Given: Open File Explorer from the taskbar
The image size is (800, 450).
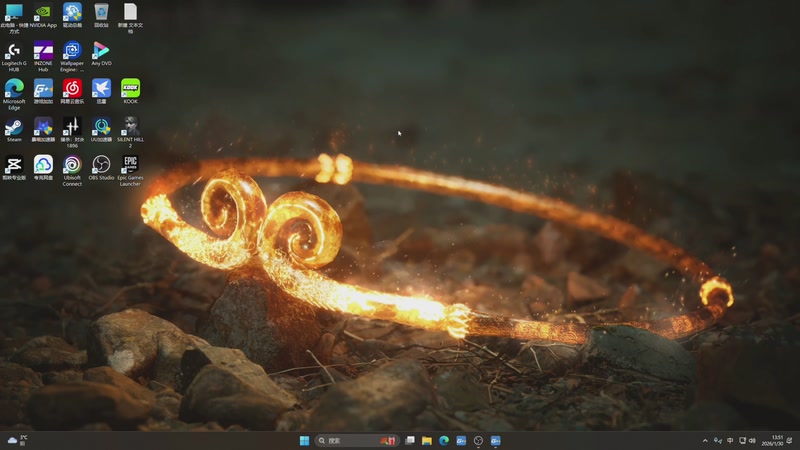Looking at the screenshot, I should click(427, 440).
